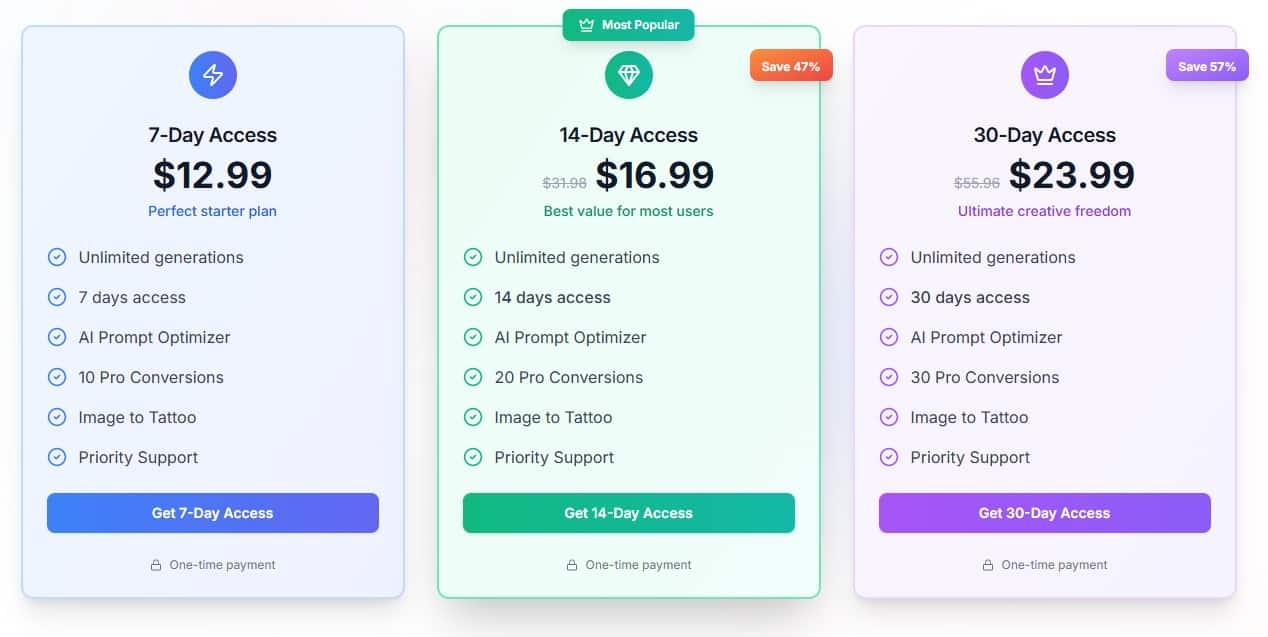Click the crown icon on 30-Day plan
The image size is (1268, 637).
click(1044, 75)
